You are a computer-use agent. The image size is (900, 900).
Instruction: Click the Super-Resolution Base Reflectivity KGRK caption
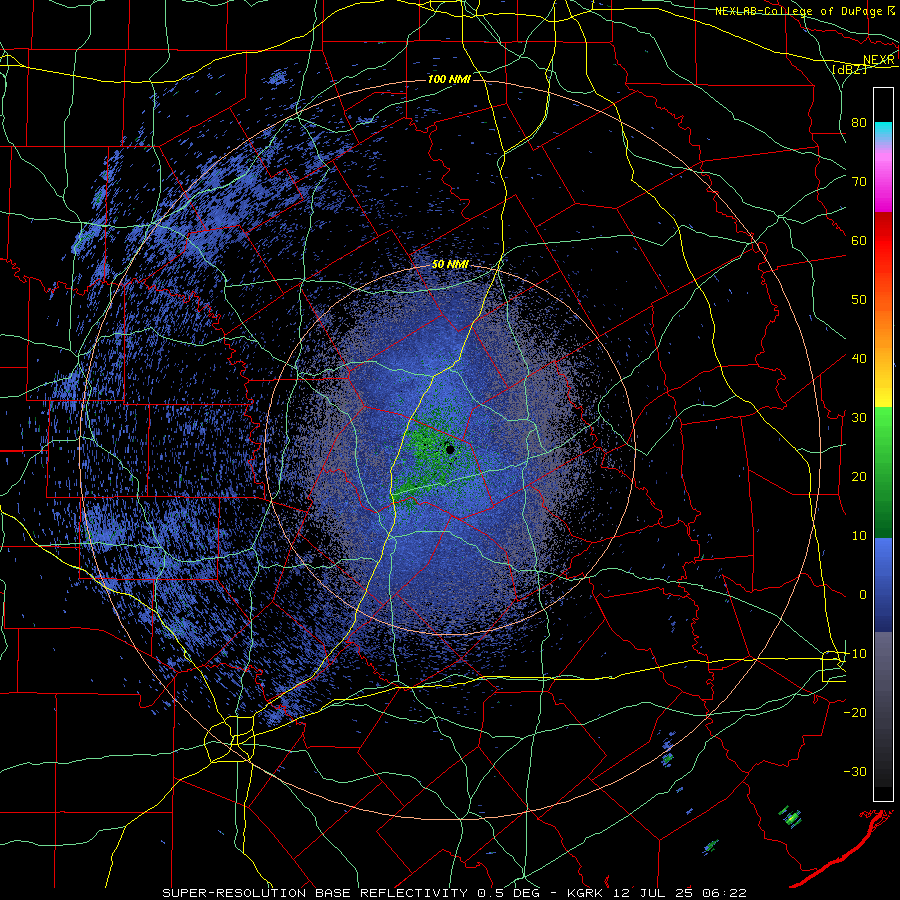tap(455, 893)
